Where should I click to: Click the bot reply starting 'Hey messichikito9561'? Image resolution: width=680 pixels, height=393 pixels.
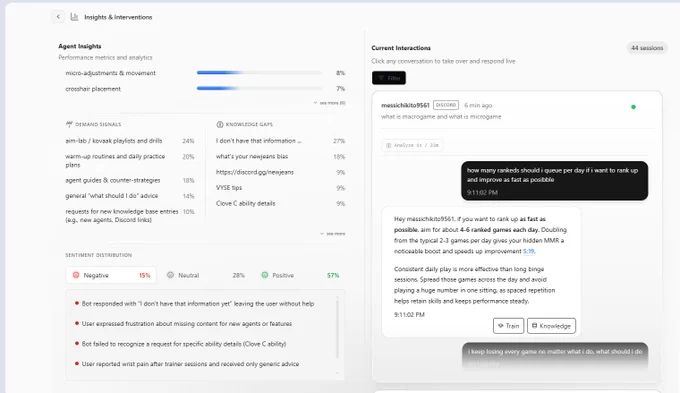point(481,272)
